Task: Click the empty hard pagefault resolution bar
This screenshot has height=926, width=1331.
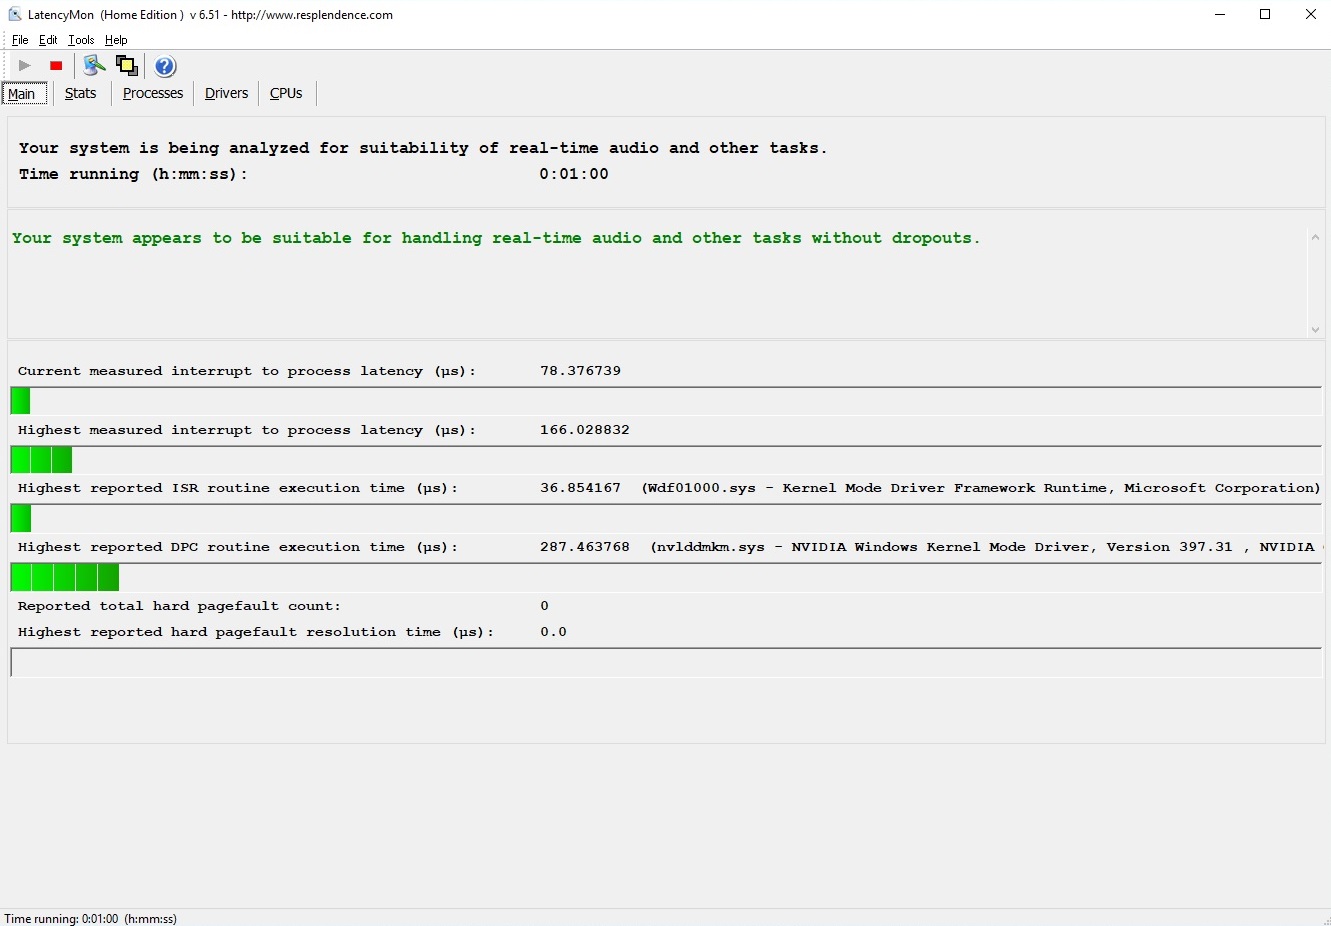Action: tap(665, 663)
